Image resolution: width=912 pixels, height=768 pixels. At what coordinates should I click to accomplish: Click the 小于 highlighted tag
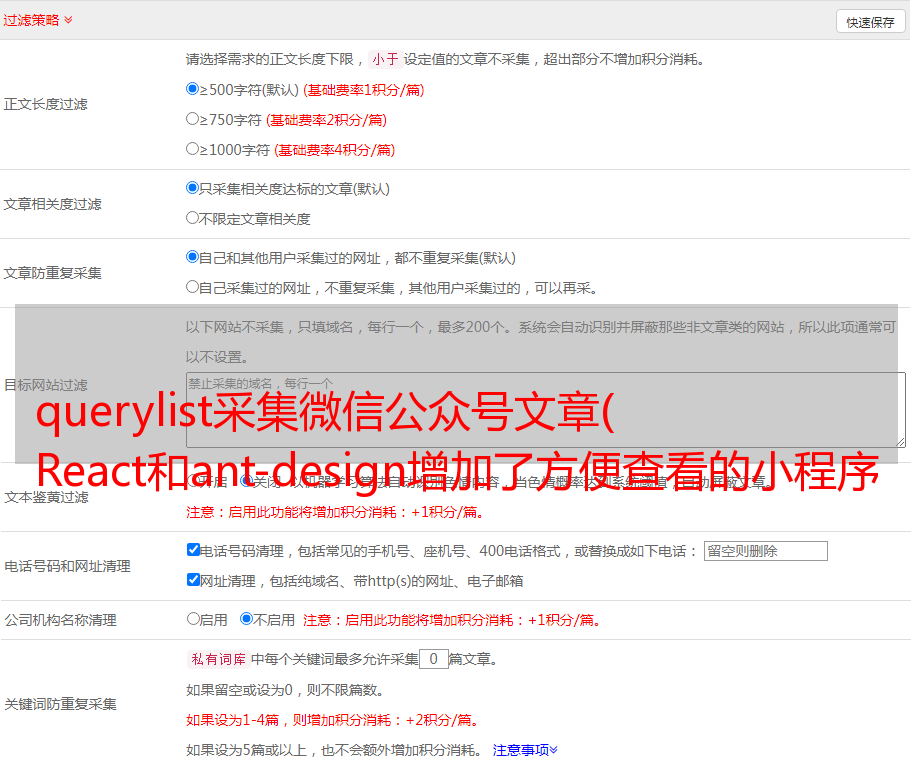pyautogui.click(x=385, y=59)
